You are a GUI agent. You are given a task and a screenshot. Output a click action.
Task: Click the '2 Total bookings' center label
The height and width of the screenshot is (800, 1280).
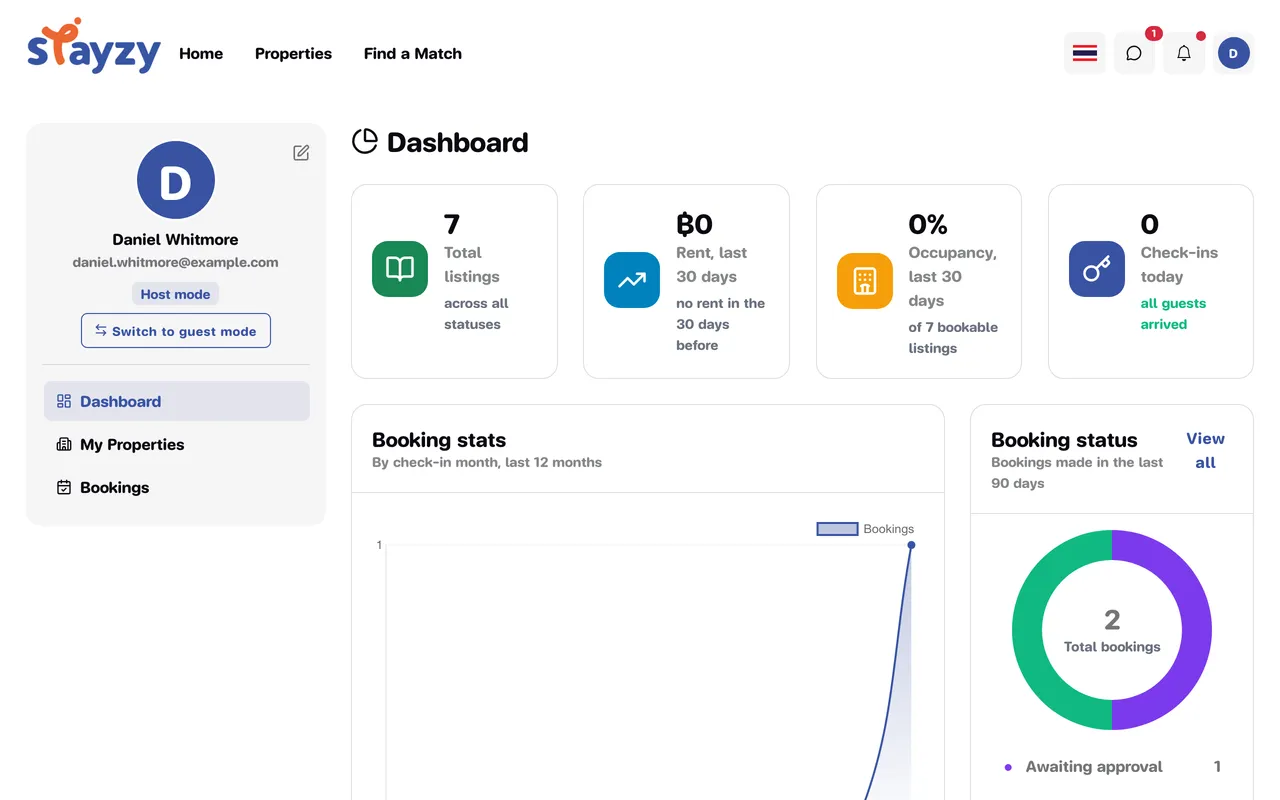point(1112,631)
